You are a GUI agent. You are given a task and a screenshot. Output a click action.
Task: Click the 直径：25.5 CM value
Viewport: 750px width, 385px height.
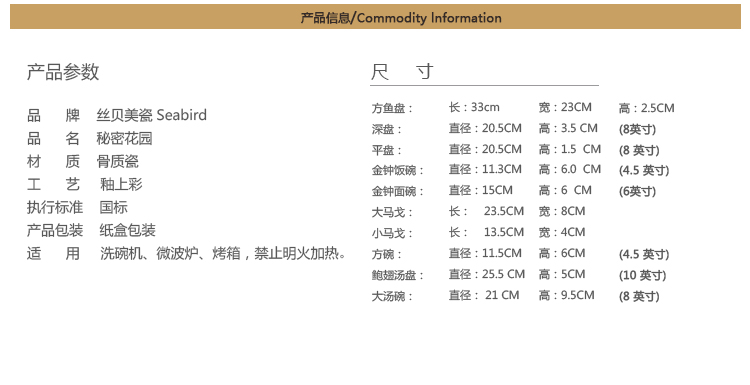click(487, 275)
